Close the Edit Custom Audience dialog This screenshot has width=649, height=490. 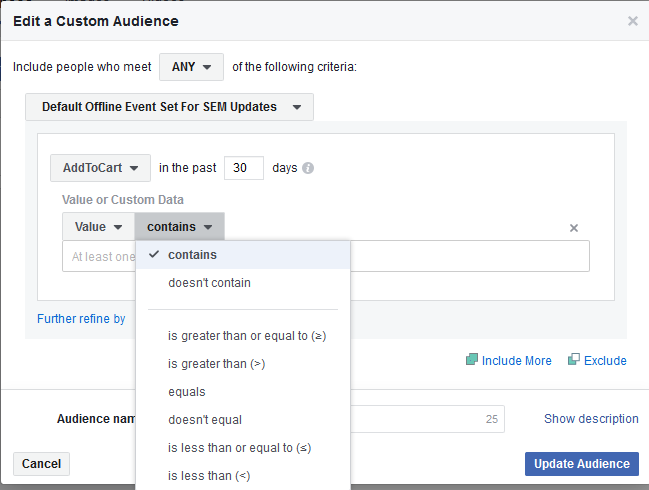[632, 21]
